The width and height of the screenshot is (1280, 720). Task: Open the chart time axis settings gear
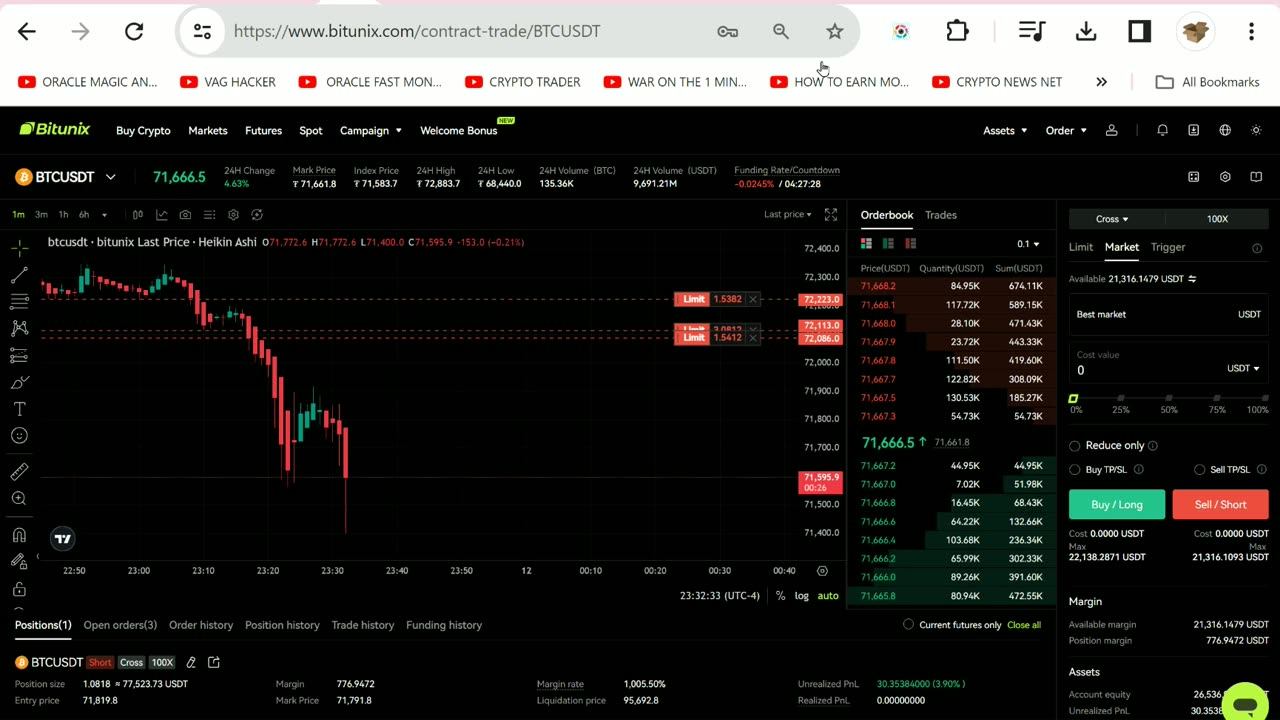point(822,570)
